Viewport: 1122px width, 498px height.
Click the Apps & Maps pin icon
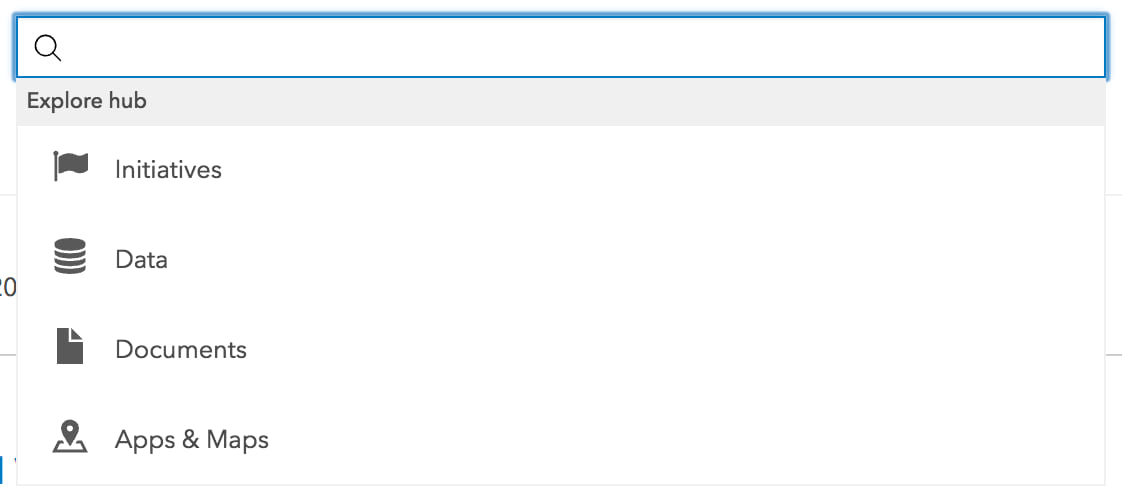(x=70, y=436)
